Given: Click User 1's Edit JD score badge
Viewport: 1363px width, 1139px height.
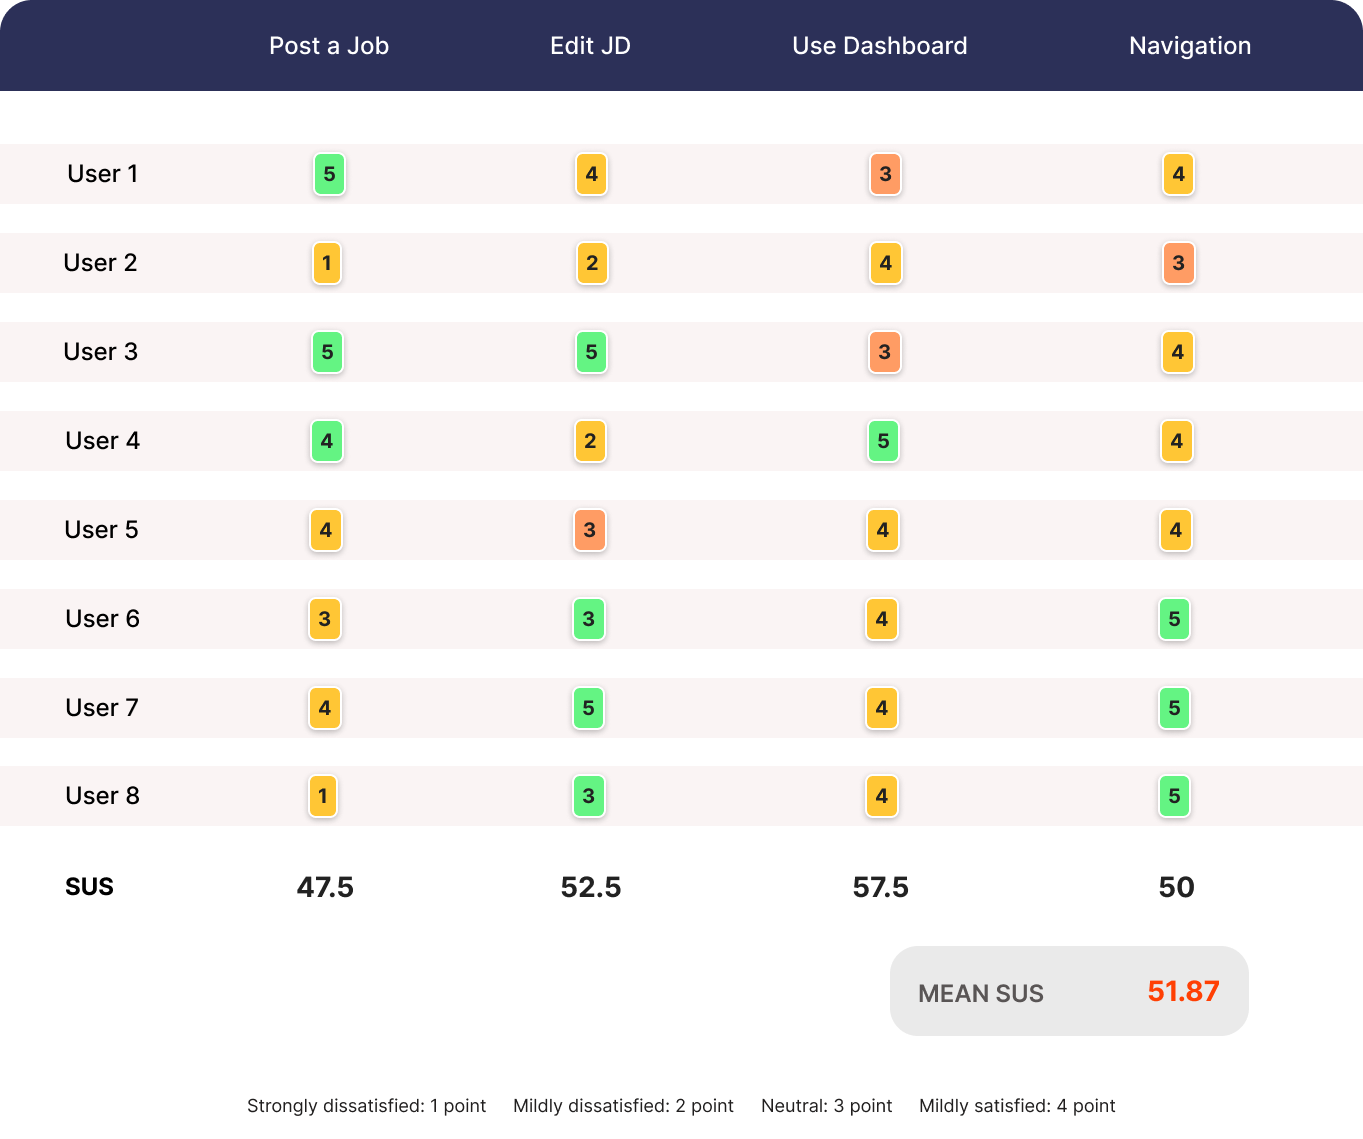Looking at the screenshot, I should [x=592, y=174].
